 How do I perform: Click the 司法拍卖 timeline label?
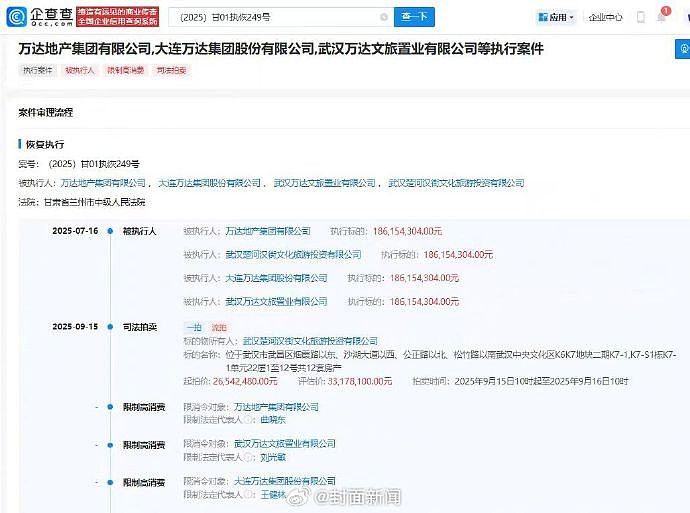140,327
